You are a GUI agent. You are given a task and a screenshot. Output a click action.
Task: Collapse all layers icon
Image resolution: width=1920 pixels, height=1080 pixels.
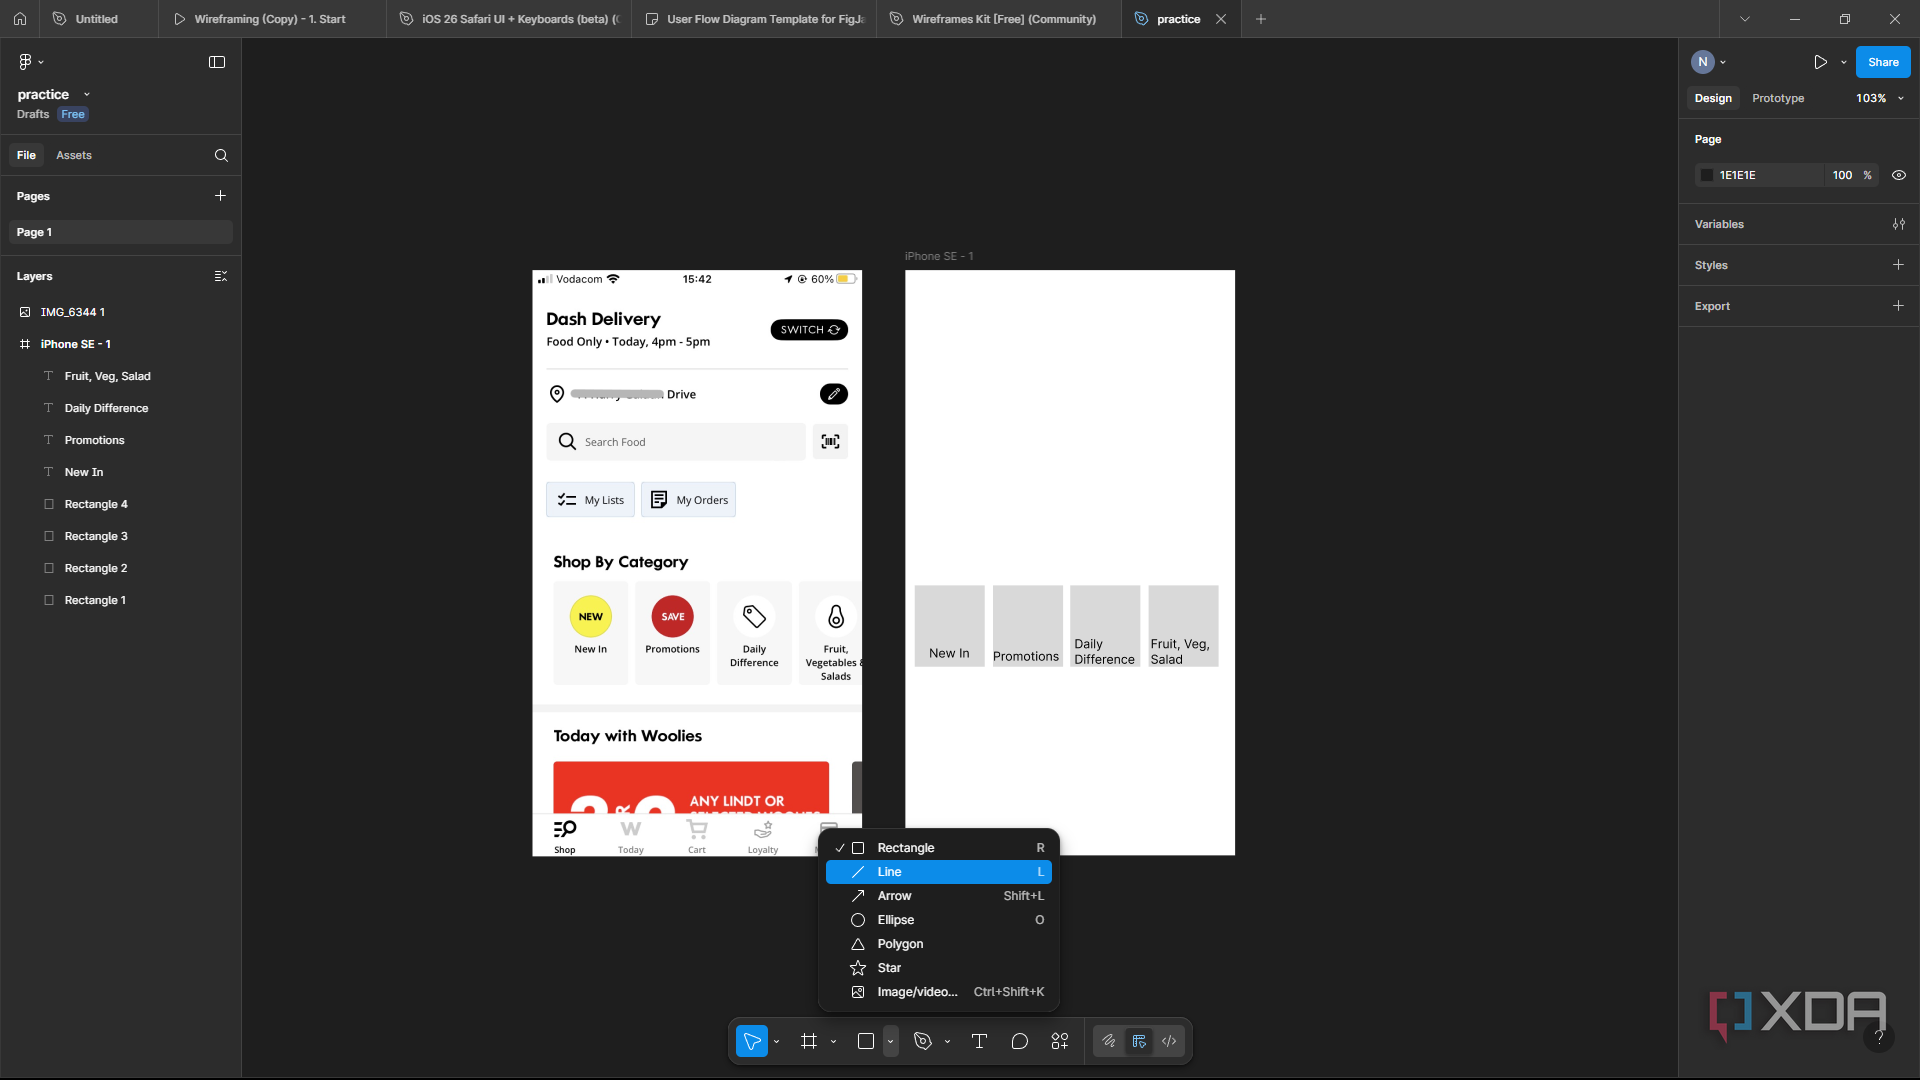(x=221, y=276)
